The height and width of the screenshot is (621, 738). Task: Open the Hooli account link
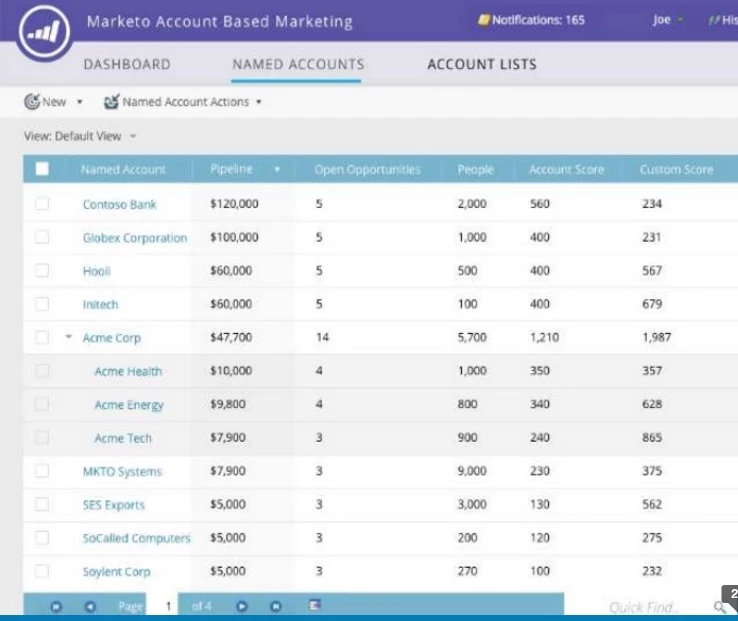click(96, 271)
